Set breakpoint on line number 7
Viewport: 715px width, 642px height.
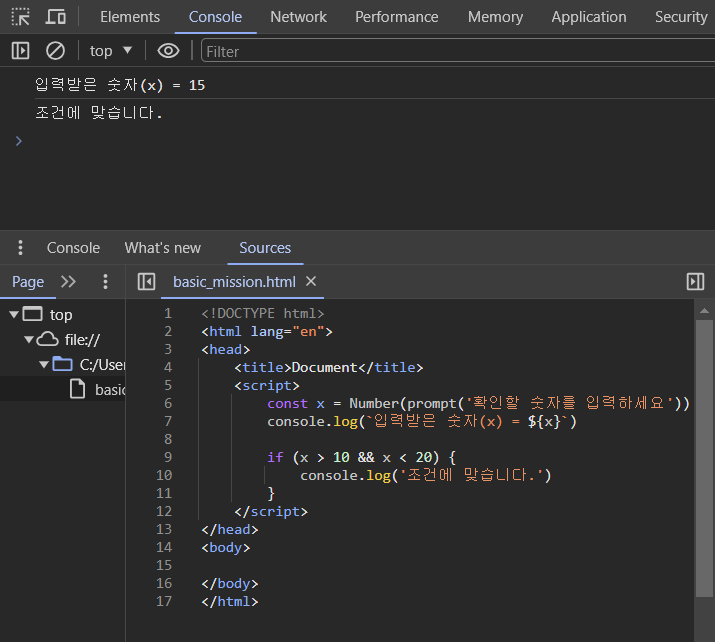(x=168, y=421)
